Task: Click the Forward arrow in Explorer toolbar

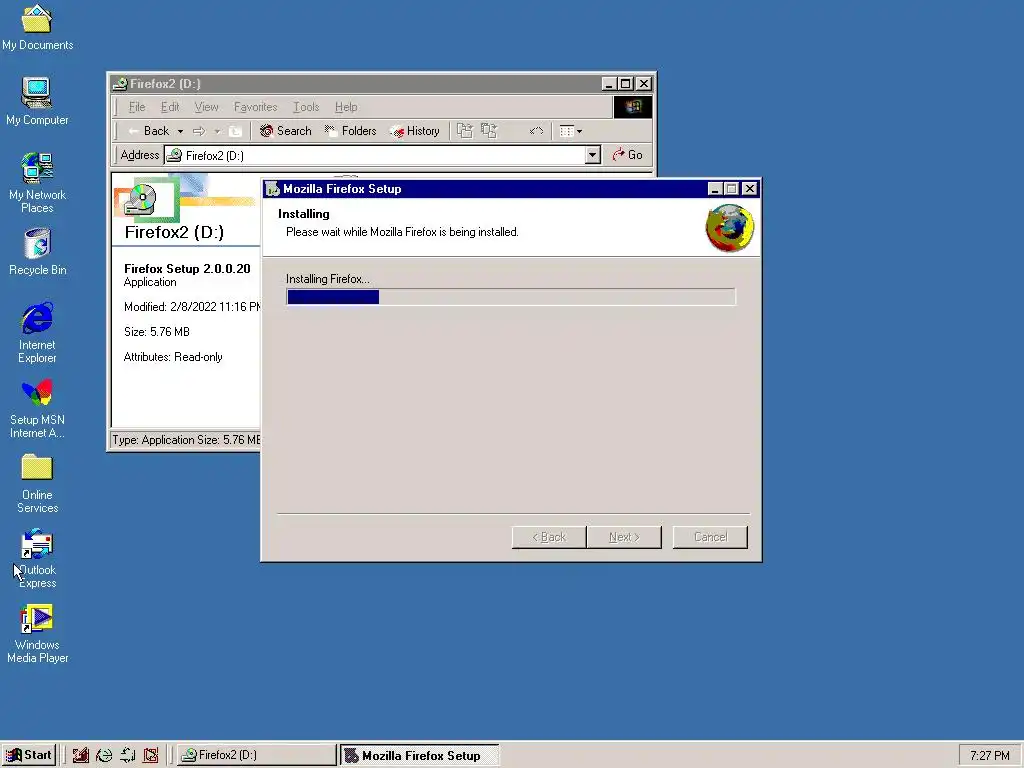Action: click(199, 131)
